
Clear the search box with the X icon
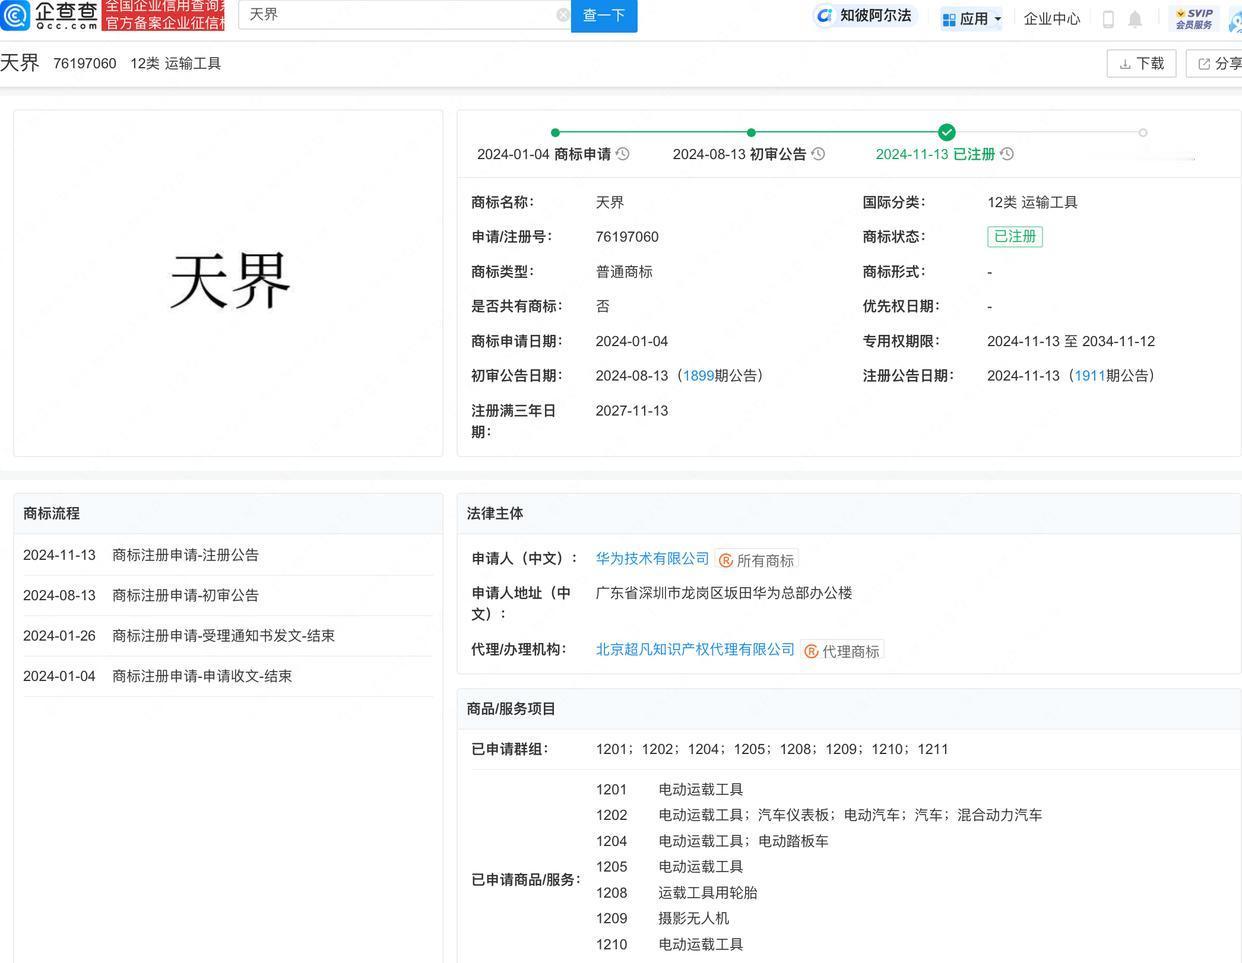(563, 15)
